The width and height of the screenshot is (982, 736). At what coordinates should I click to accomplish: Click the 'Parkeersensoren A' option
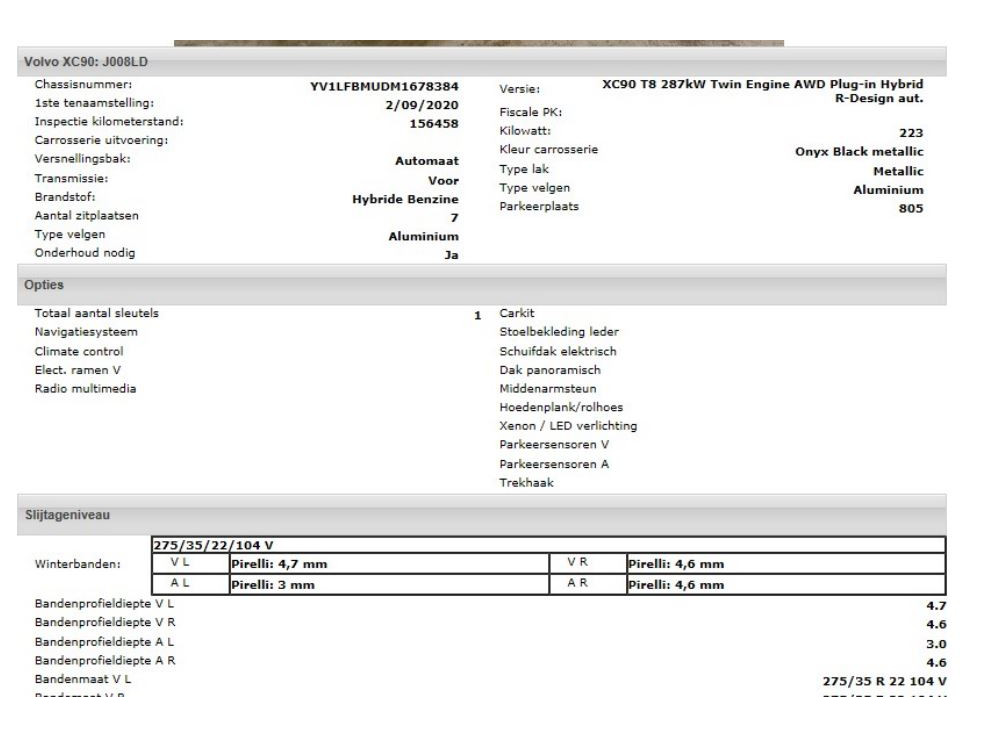[x=554, y=464]
